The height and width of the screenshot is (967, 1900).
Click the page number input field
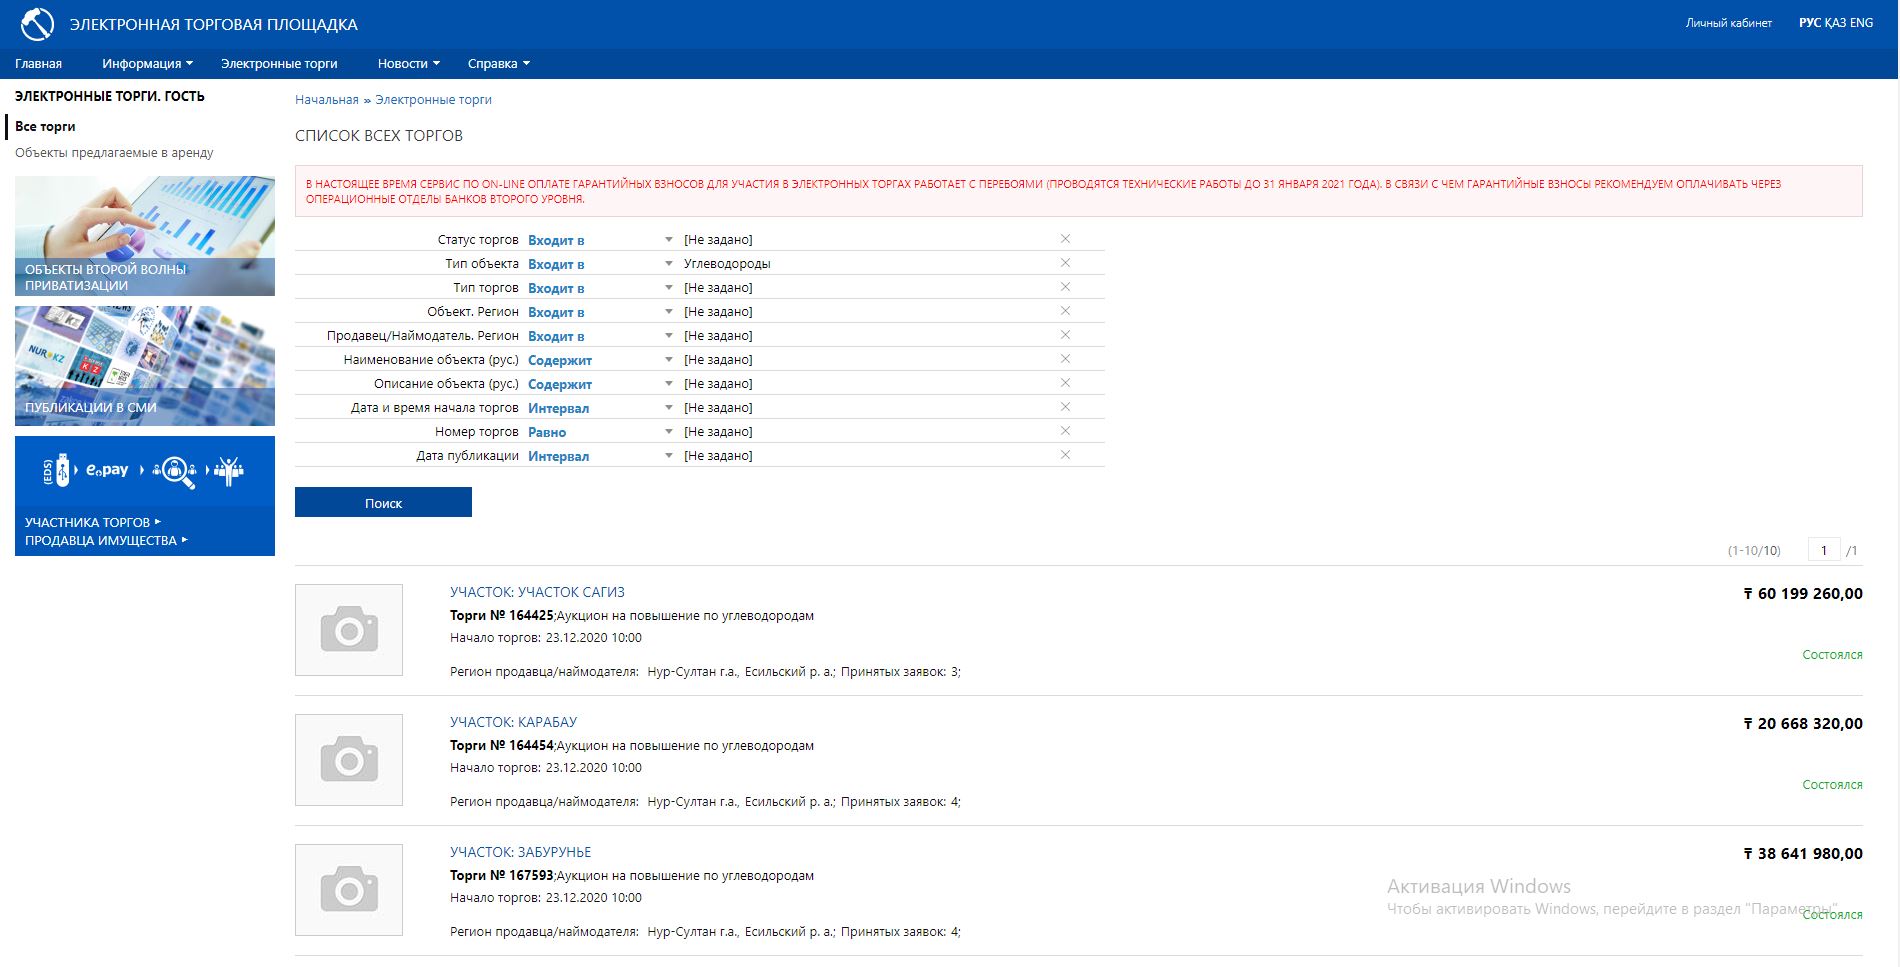click(1823, 550)
